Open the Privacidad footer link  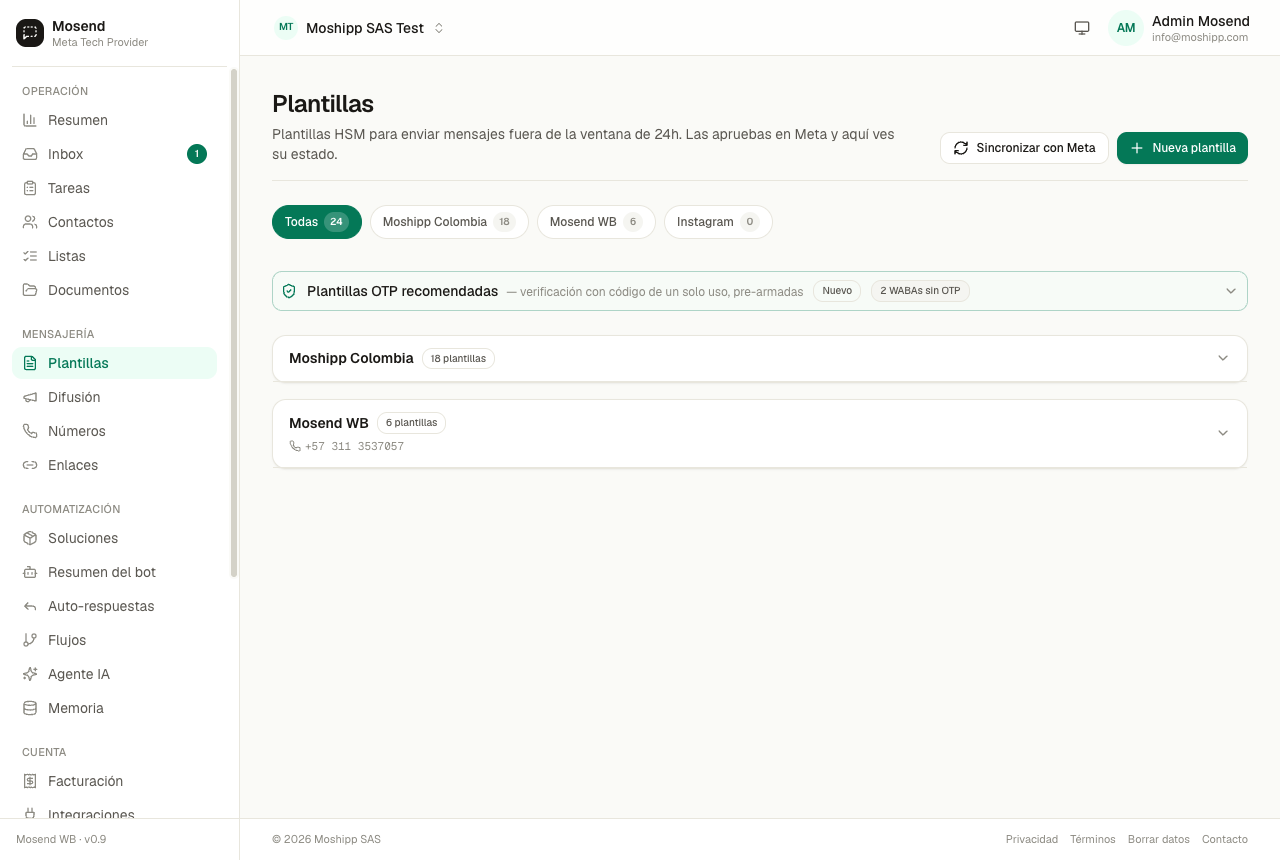click(x=1032, y=839)
